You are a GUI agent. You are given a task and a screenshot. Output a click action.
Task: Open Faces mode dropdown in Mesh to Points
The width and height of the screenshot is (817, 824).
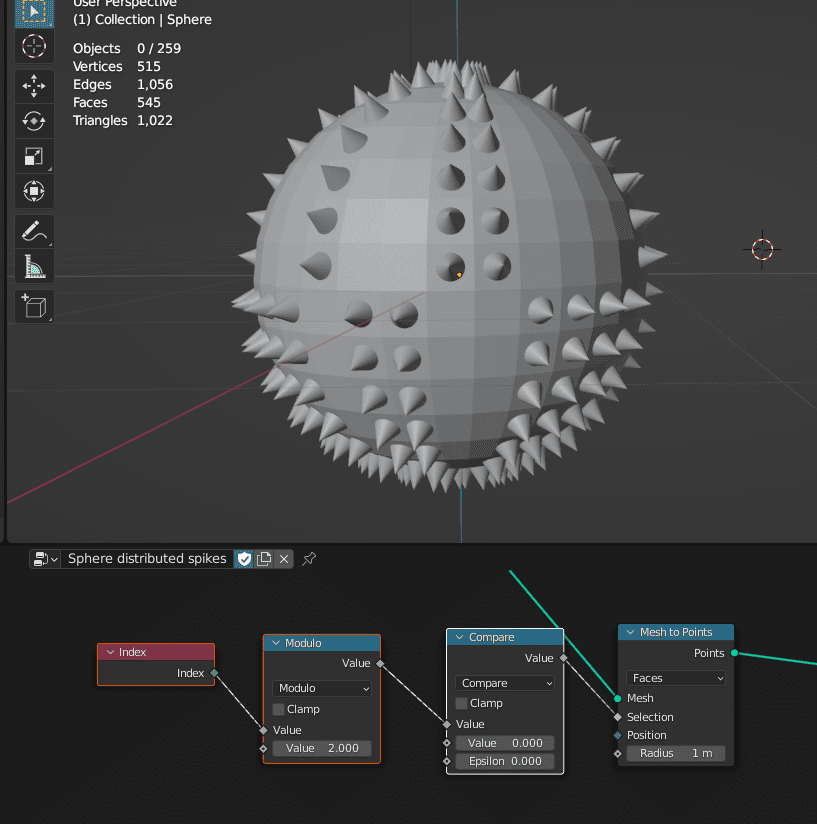676,678
